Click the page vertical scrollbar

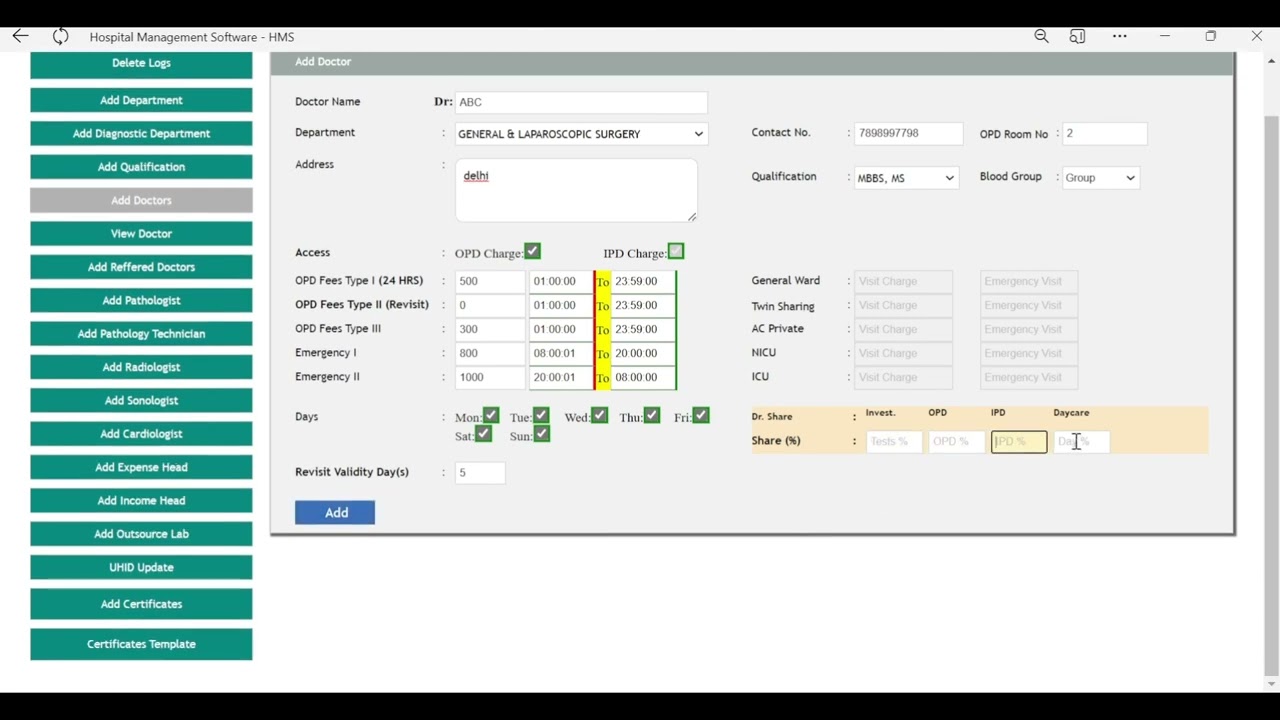click(1271, 395)
